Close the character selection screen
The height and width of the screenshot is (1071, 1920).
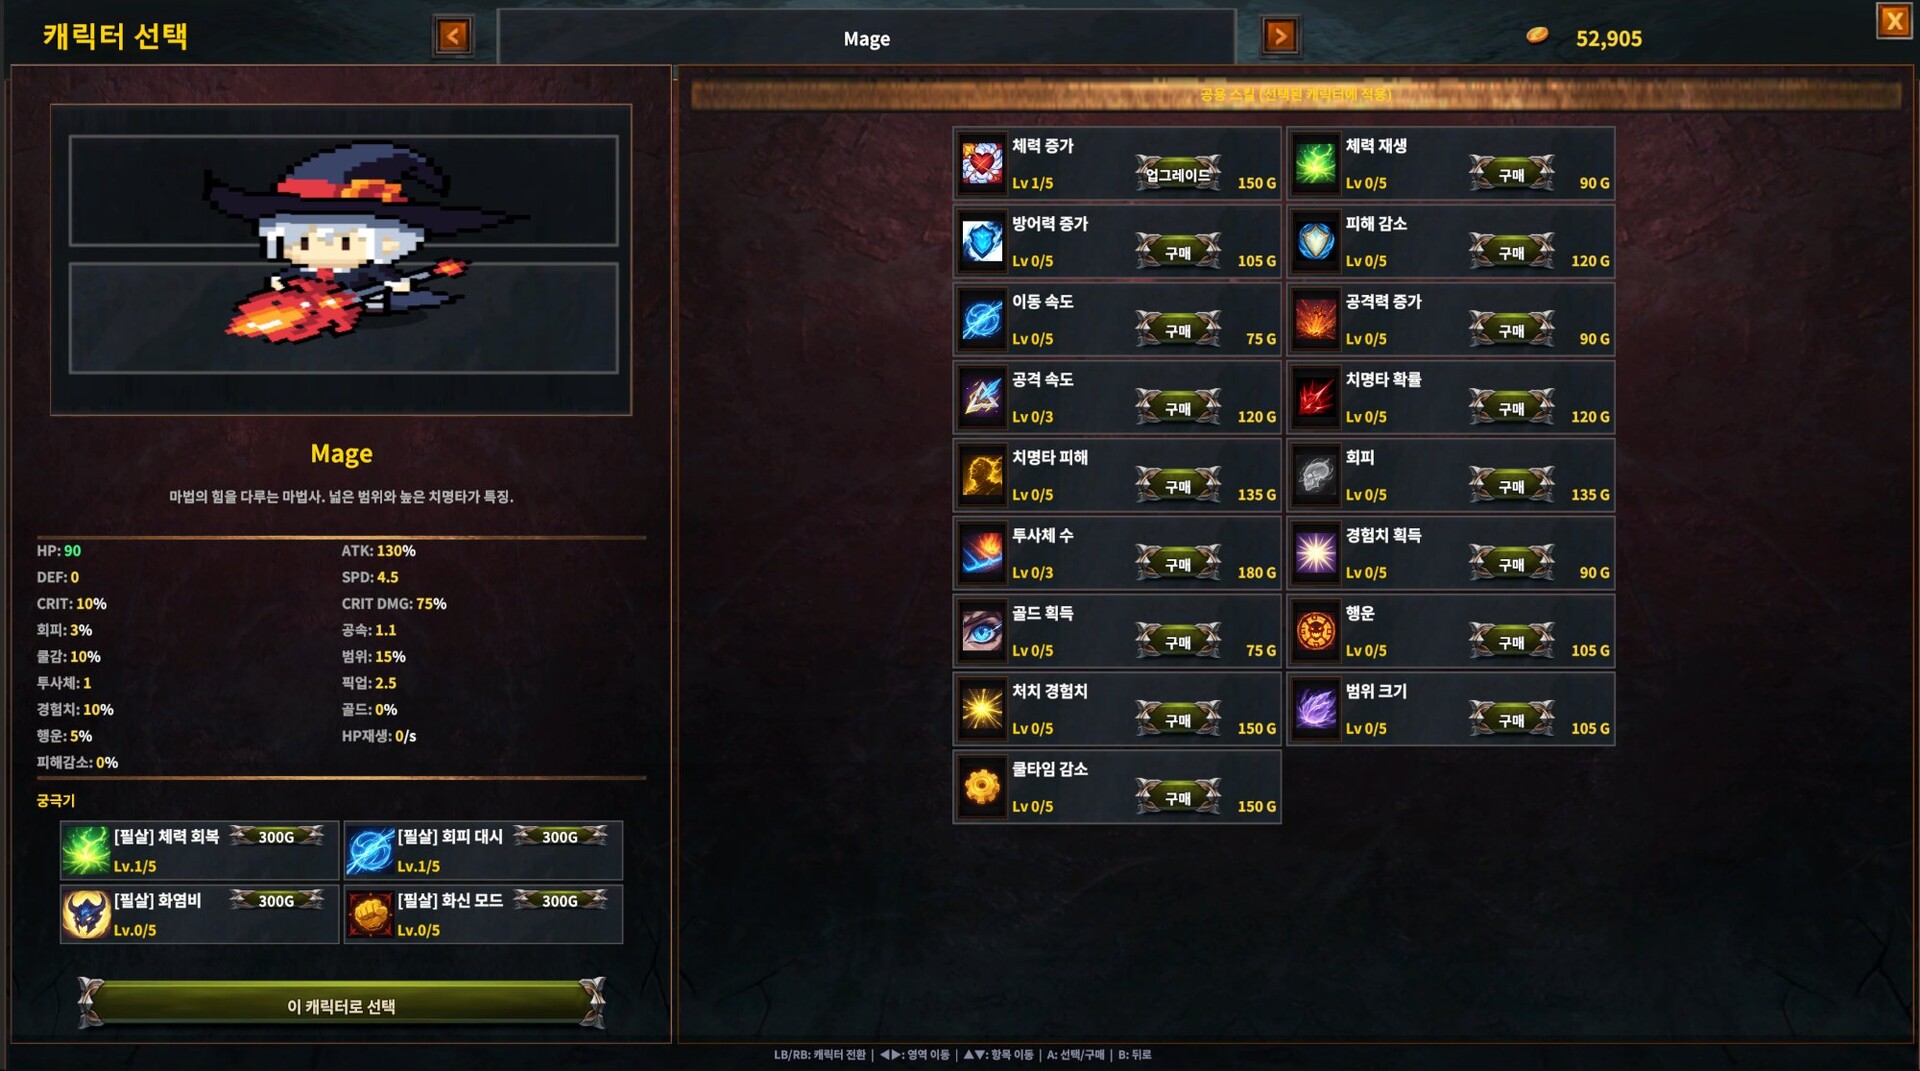[x=1894, y=21]
